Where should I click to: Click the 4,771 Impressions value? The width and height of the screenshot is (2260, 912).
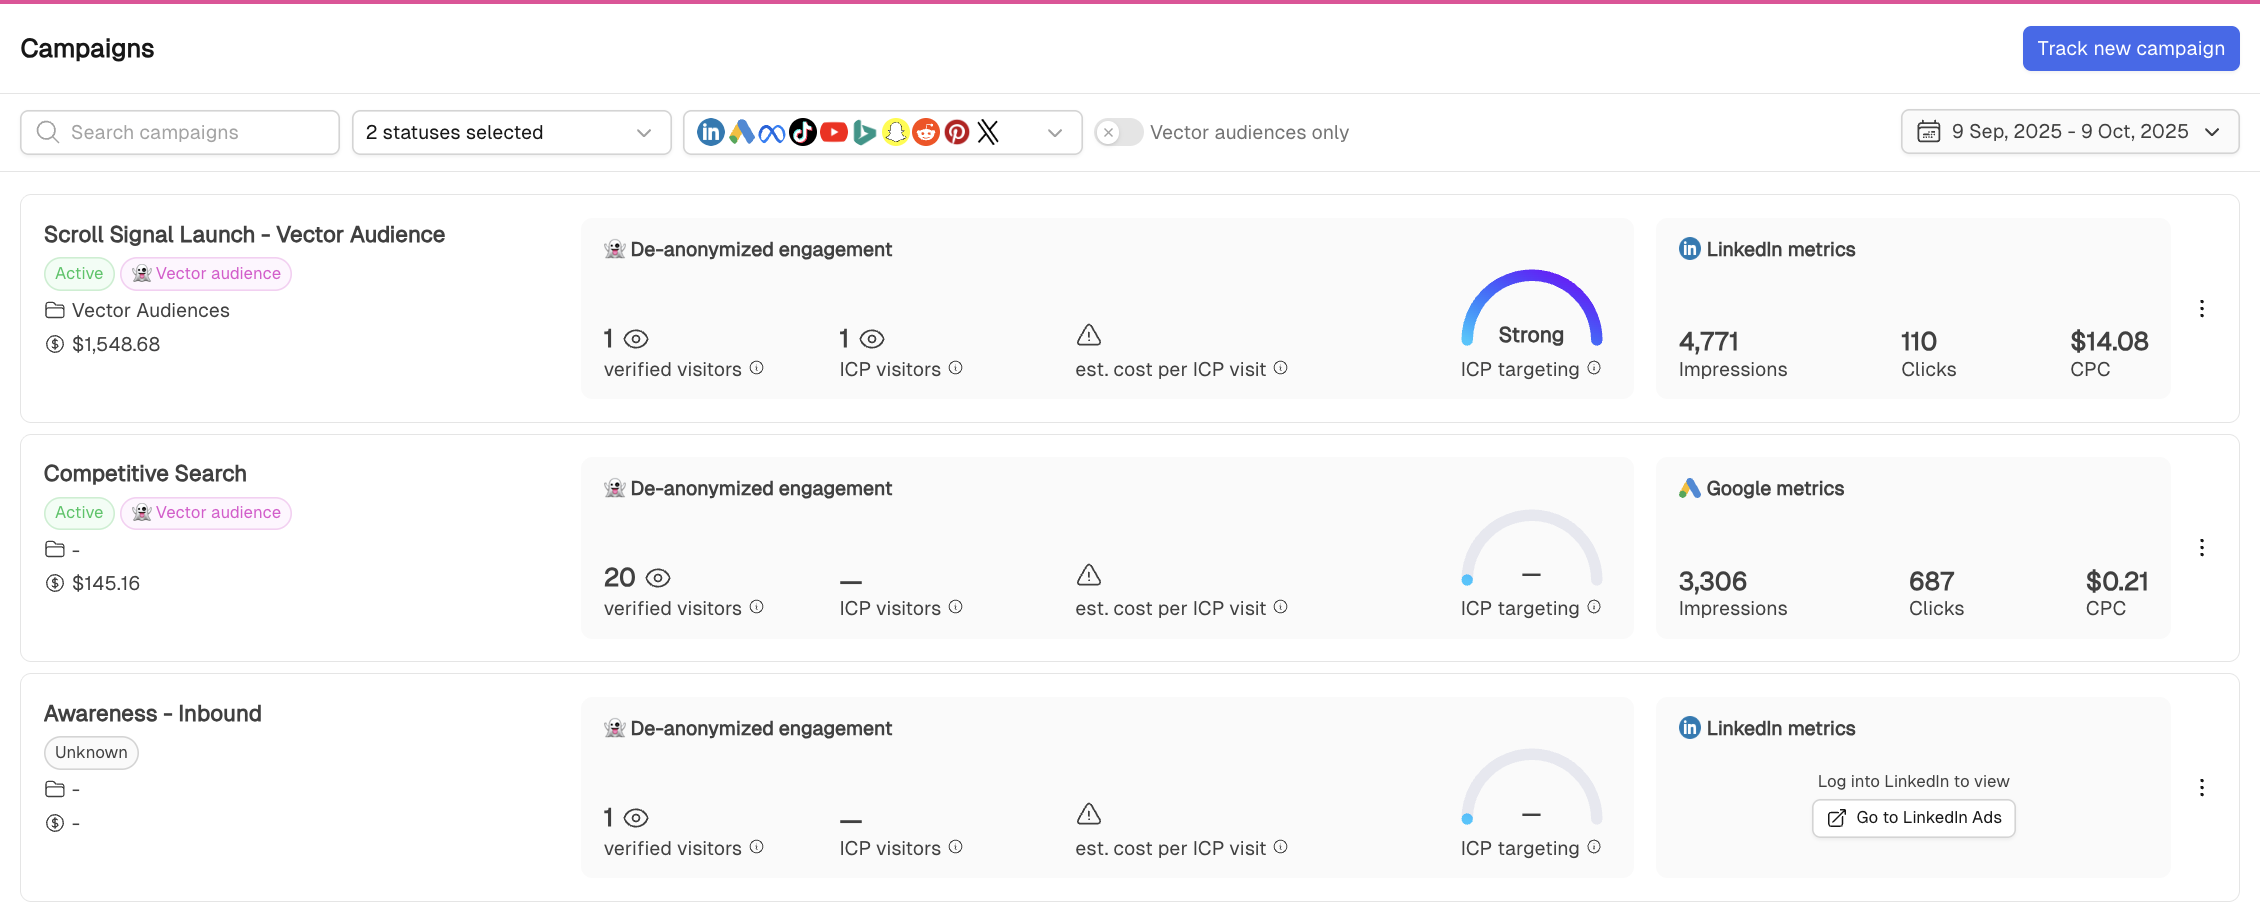(1709, 342)
